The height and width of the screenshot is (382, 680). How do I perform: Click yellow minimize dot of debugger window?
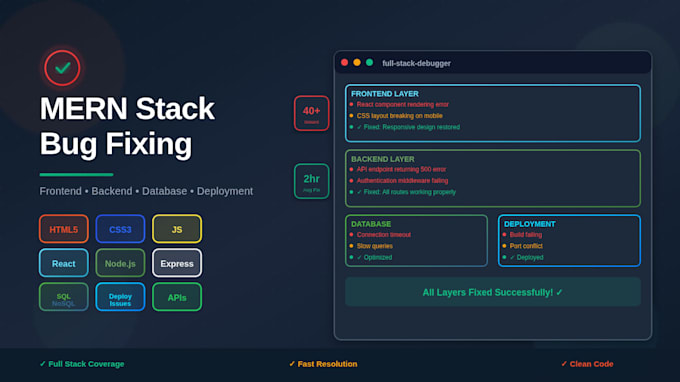pyautogui.click(x=357, y=62)
